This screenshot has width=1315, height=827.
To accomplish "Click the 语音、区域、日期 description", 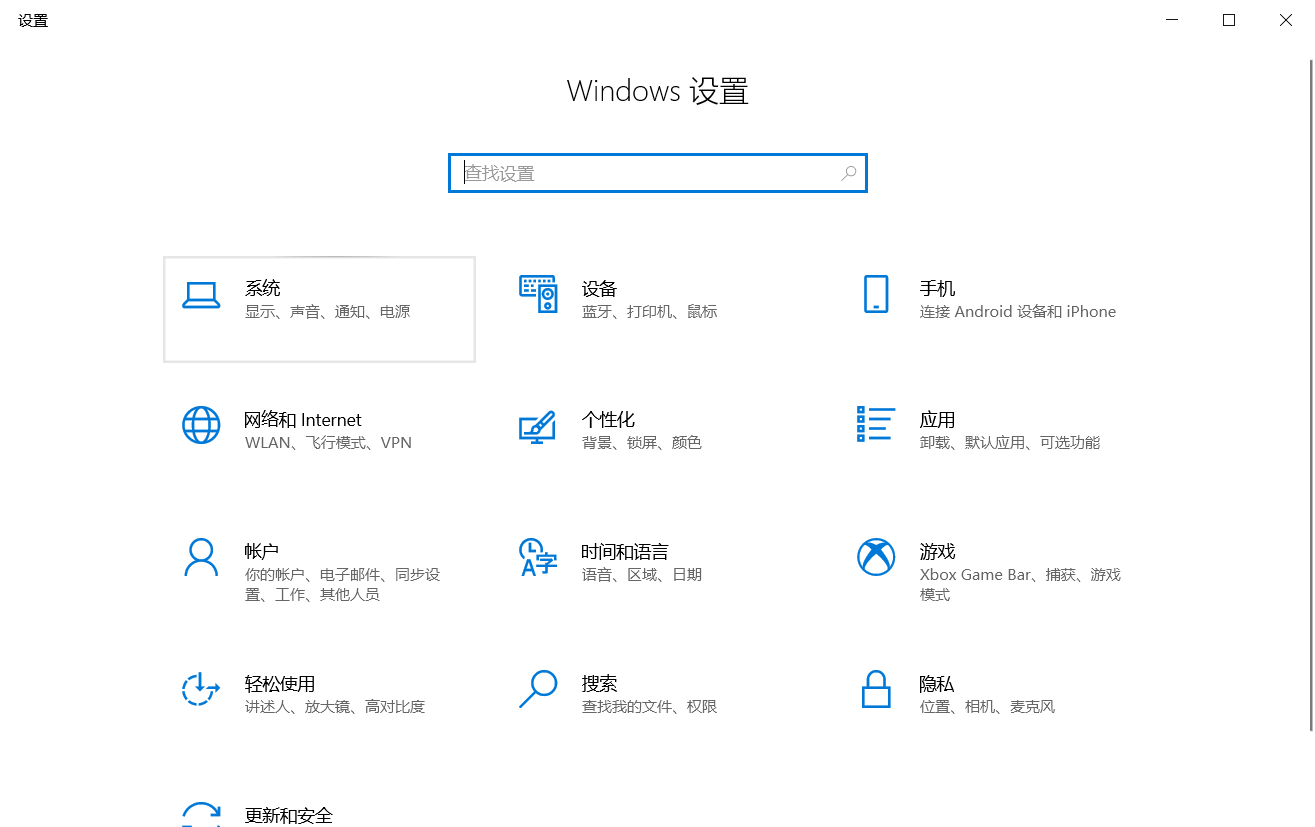I will (x=642, y=575).
